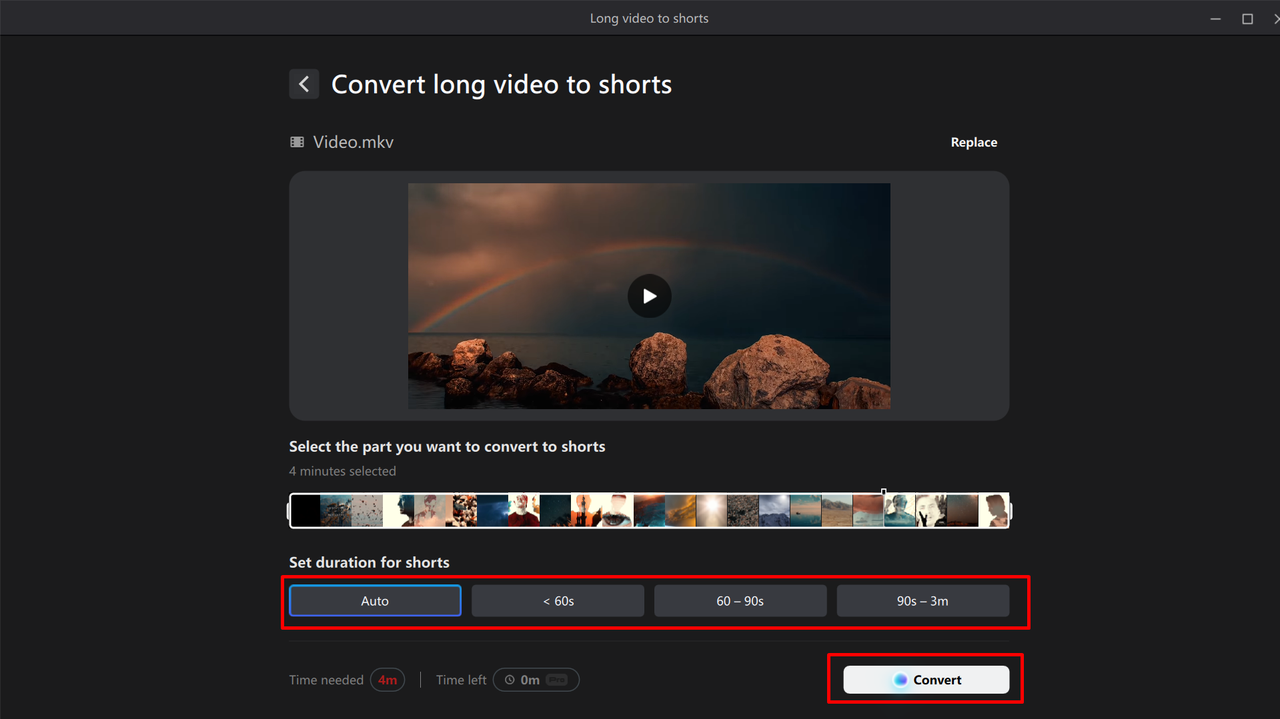Click the left trim handle of timeline

[290, 511]
